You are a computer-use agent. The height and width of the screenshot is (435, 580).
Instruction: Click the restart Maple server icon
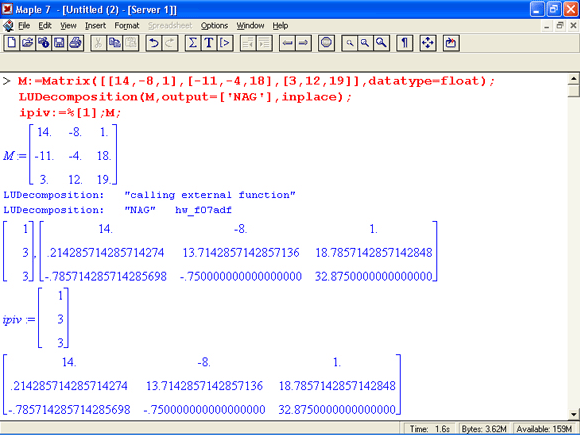[x=451, y=43]
